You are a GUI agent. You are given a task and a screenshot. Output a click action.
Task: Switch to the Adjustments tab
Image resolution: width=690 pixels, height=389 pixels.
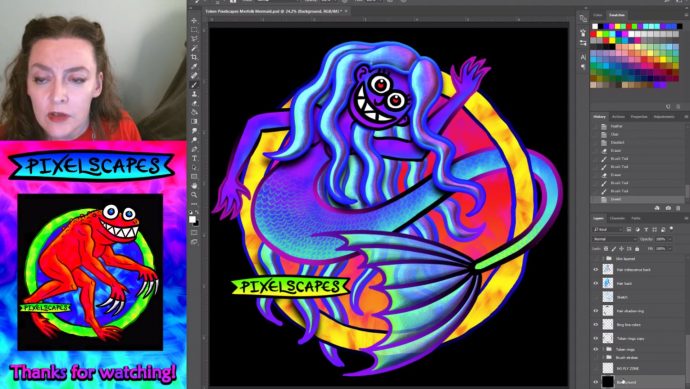(x=664, y=117)
